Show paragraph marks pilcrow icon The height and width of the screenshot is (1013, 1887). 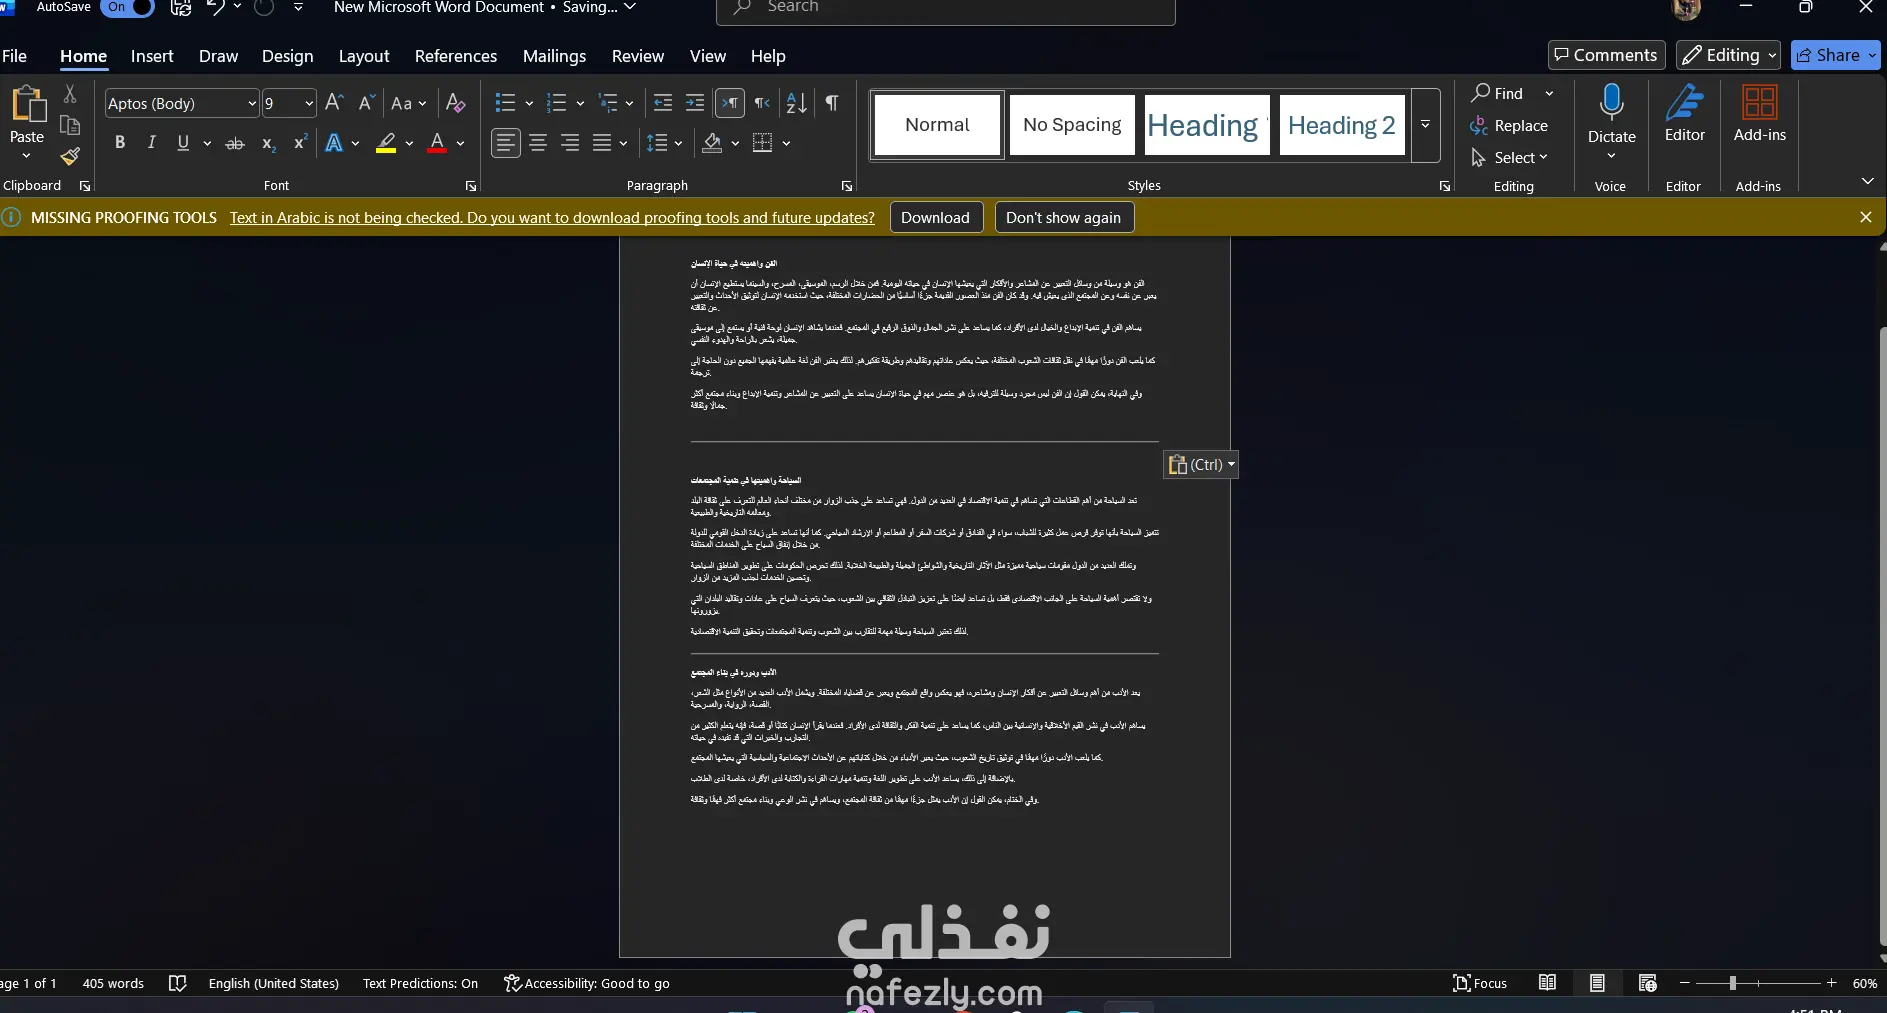pos(832,103)
